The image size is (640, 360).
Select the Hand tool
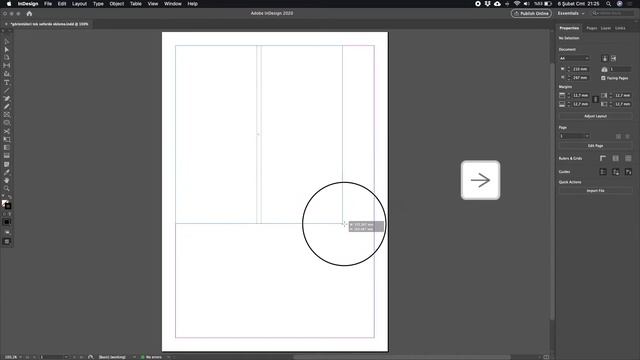7,180
